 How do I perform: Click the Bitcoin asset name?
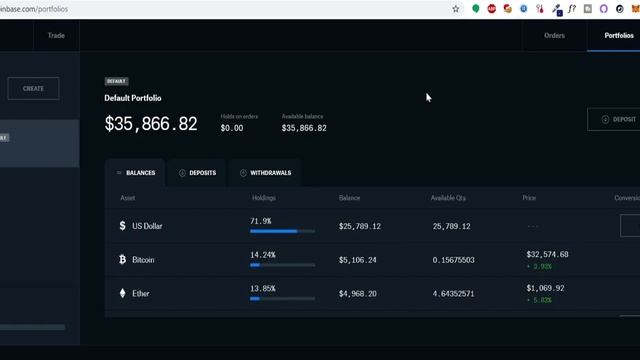coord(143,260)
